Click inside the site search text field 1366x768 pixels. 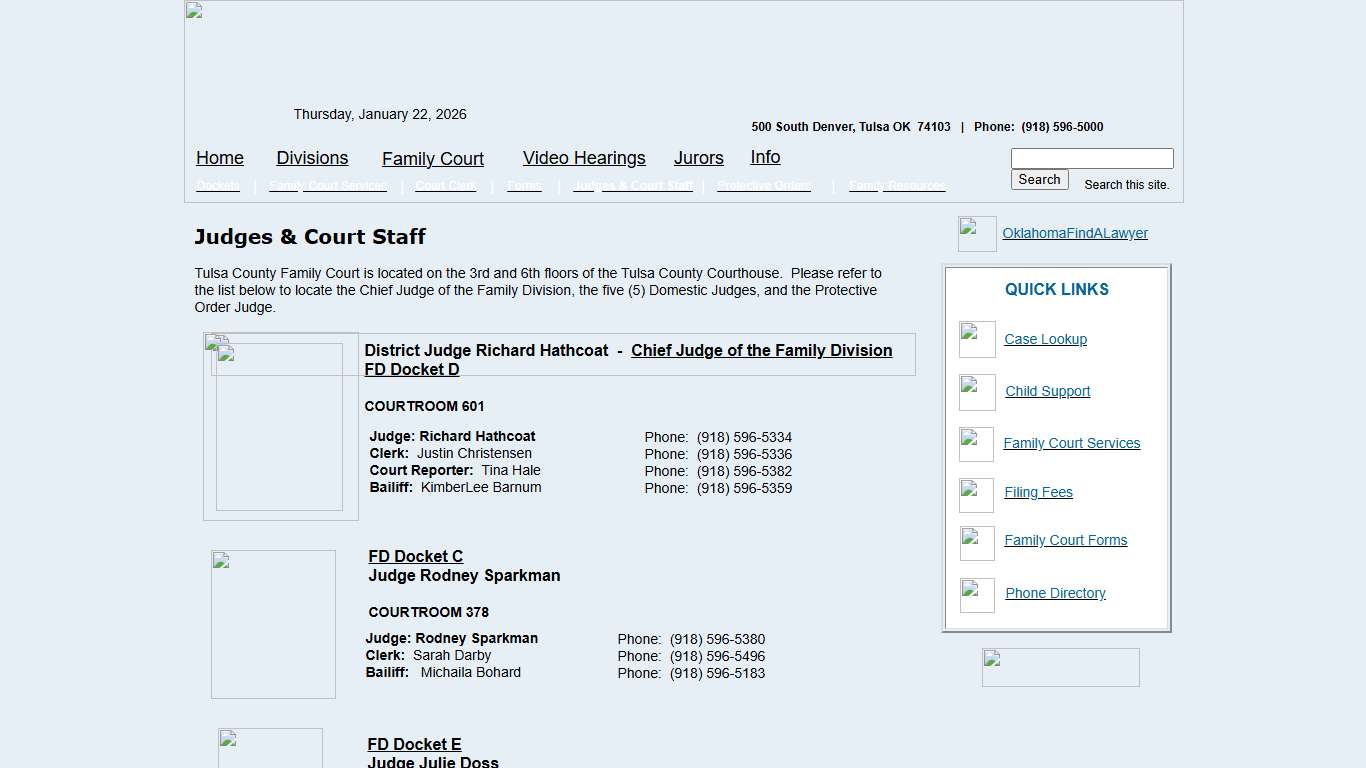click(1091, 158)
